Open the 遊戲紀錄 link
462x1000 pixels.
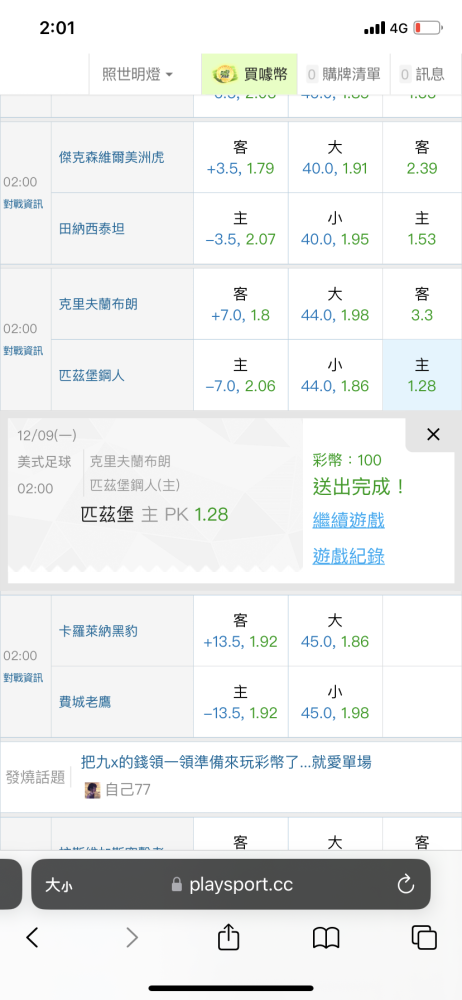348,557
